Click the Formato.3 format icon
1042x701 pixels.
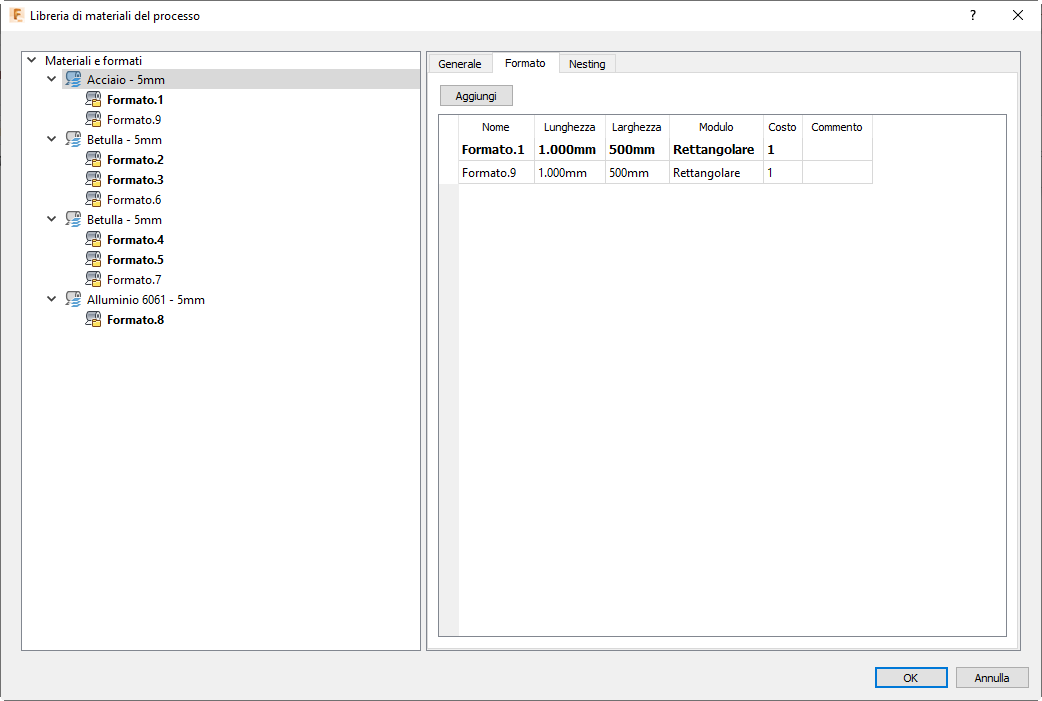click(x=94, y=179)
